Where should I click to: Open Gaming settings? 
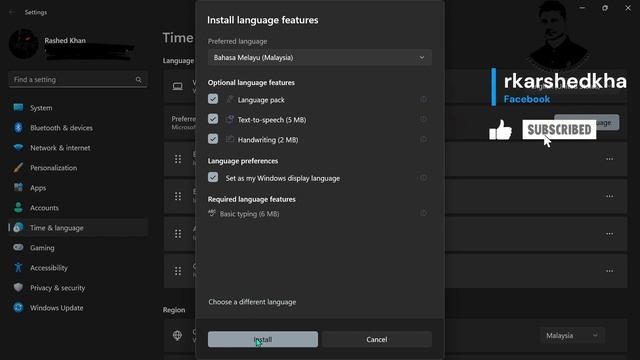coord(78,248)
